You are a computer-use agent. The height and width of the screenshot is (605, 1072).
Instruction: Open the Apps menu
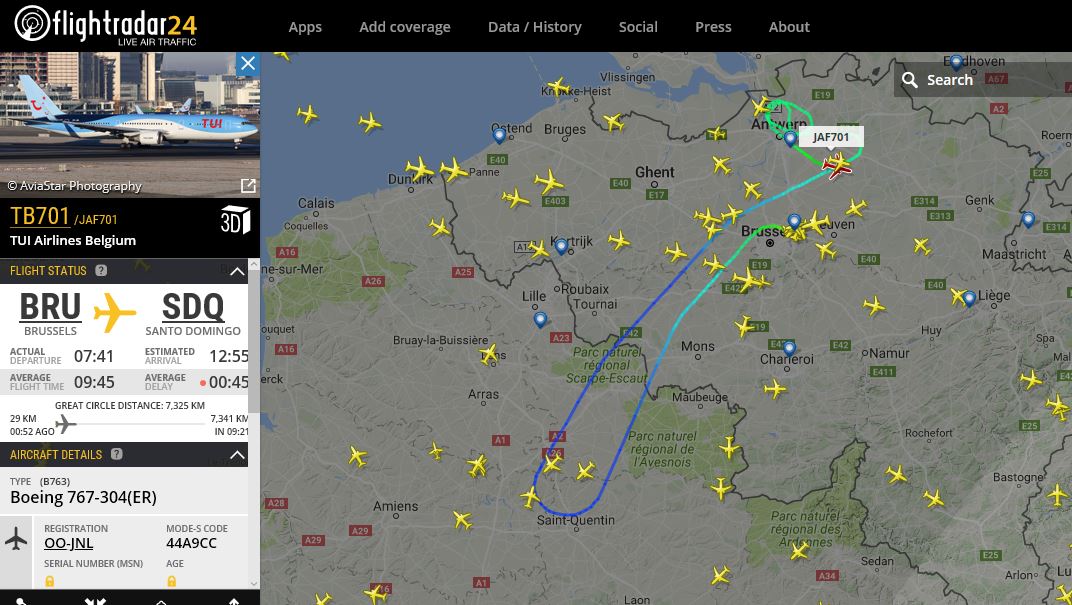[x=305, y=27]
